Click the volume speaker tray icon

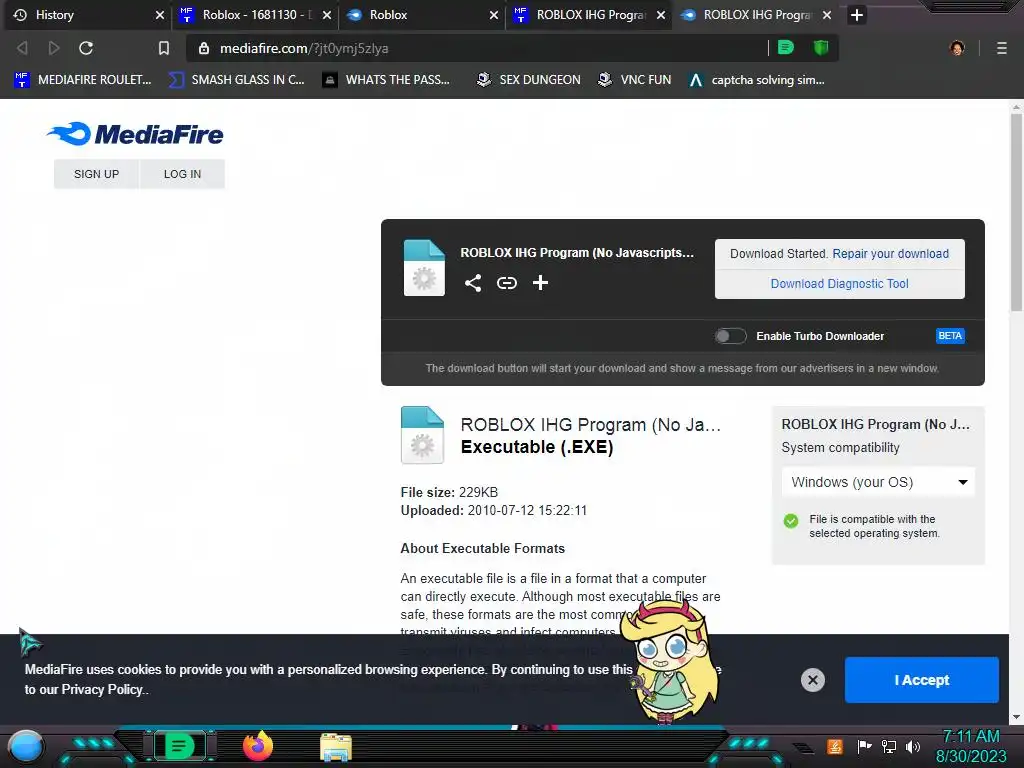pos(912,746)
